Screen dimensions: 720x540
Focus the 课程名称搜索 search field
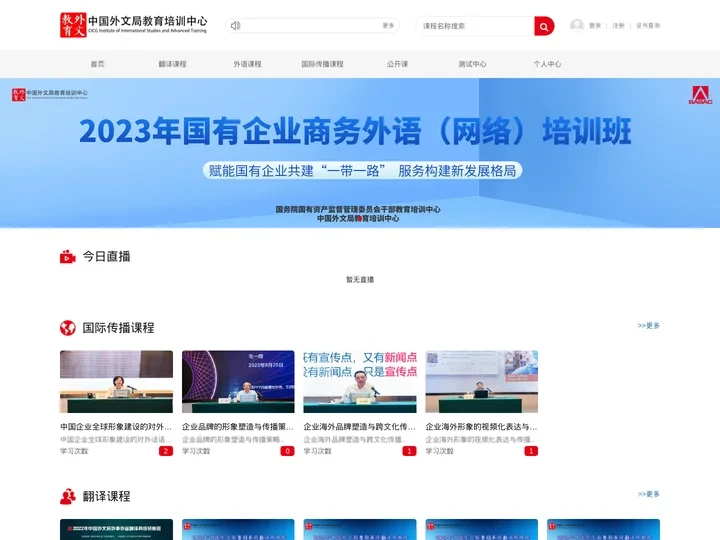click(x=475, y=26)
